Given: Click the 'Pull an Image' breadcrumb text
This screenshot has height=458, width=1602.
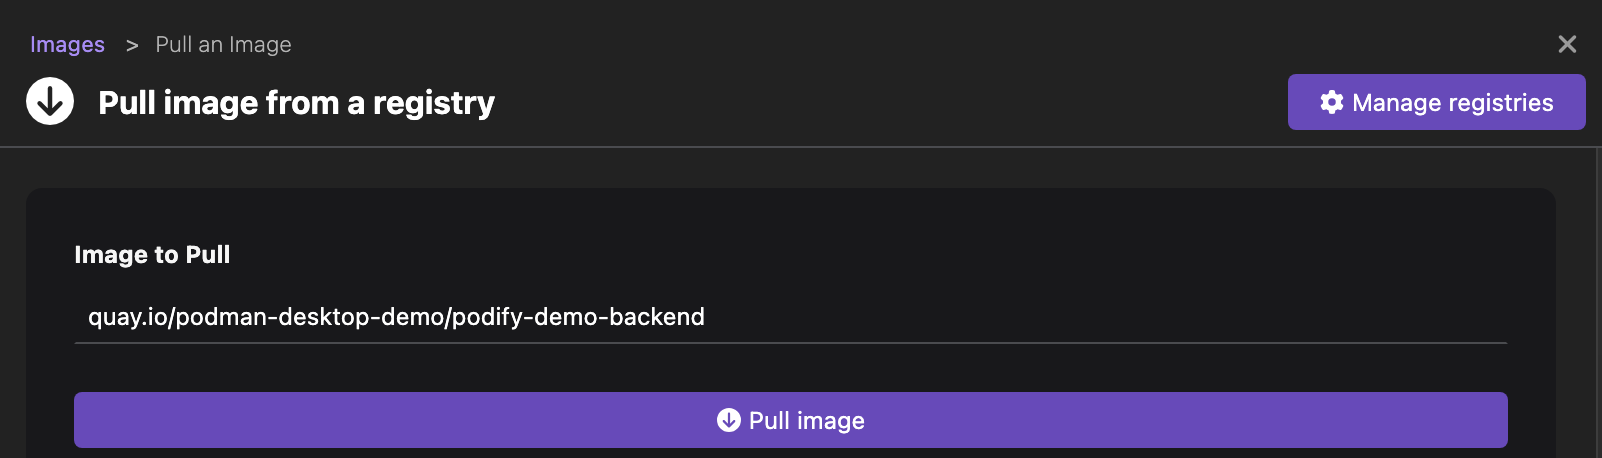Looking at the screenshot, I should 223,45.
